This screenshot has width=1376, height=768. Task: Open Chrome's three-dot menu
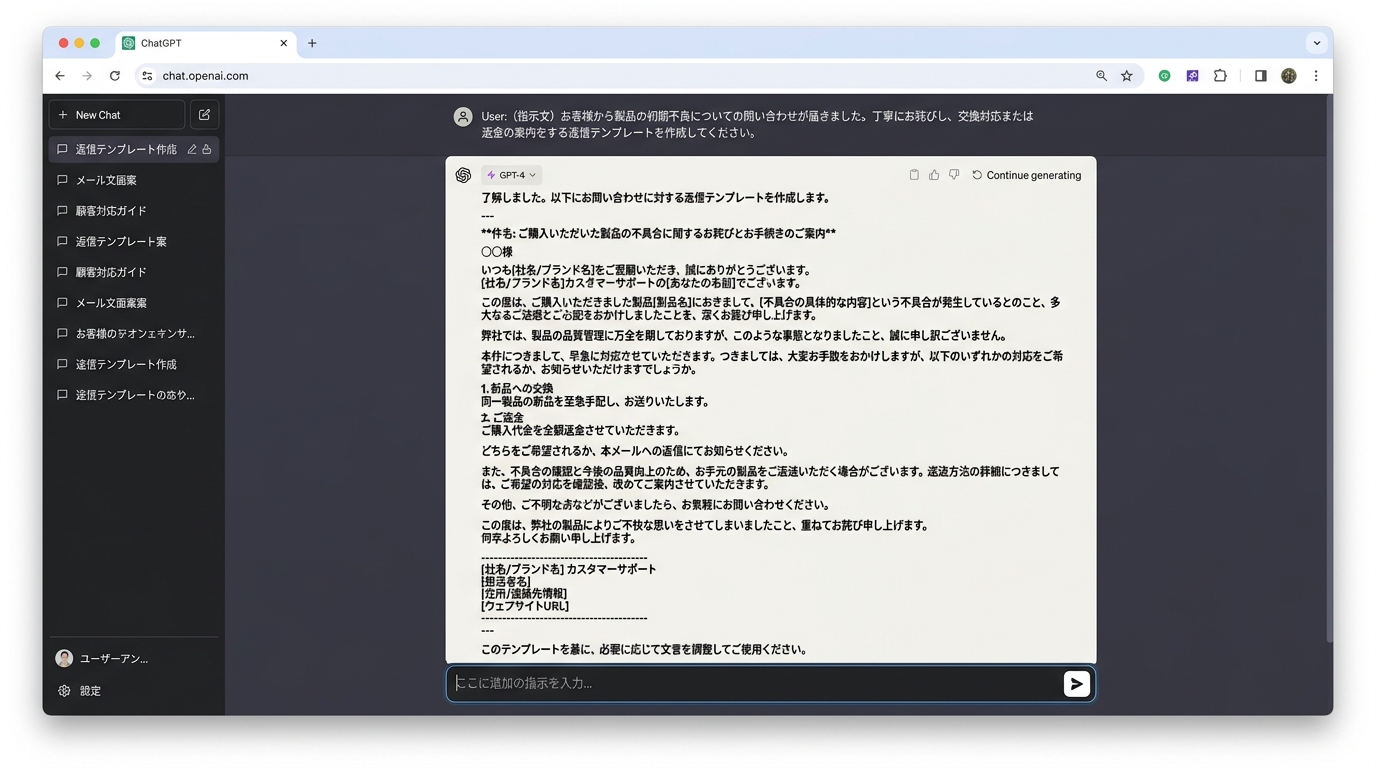(x=1316, y=76)
